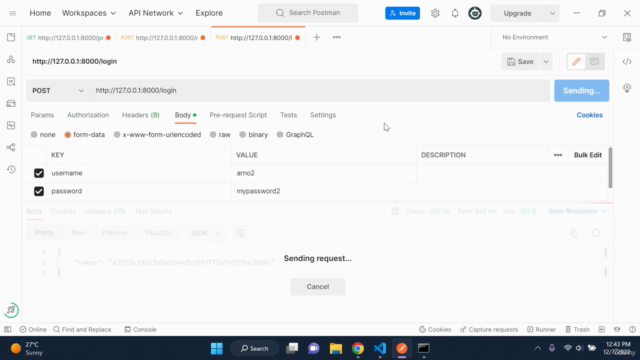The width and height of the screenshot is (640, 360).
Task: Open Chrome from the taskbar
Action: point(358,348)
